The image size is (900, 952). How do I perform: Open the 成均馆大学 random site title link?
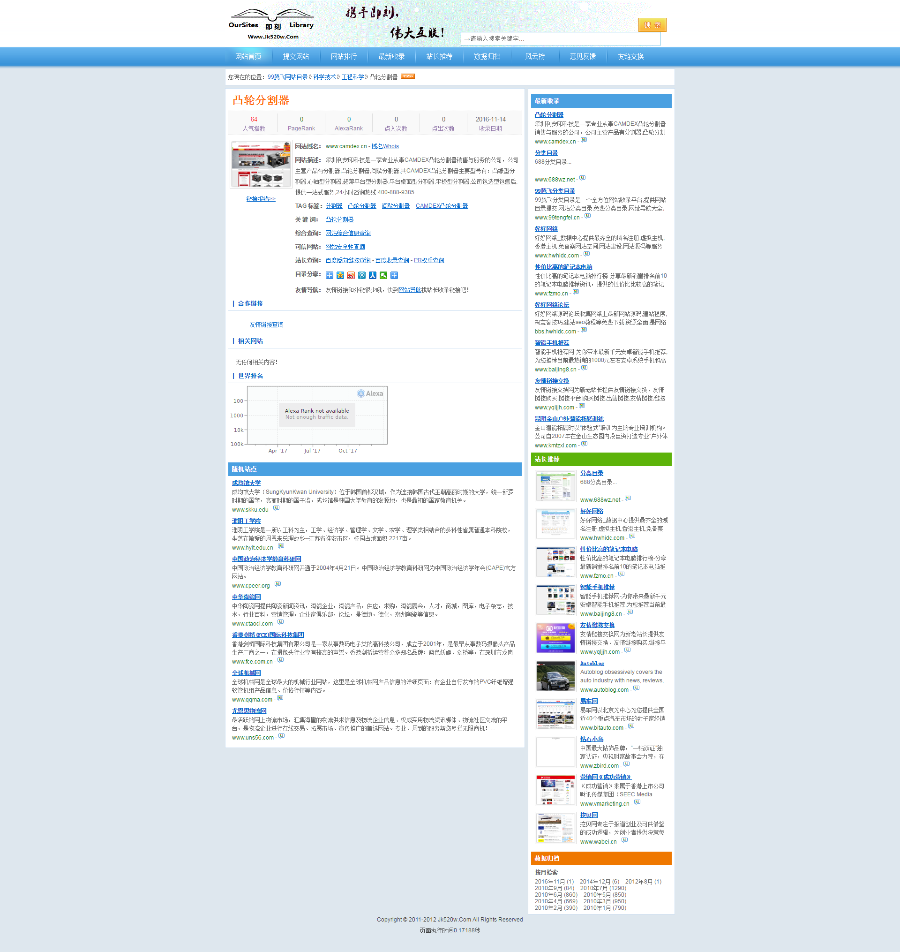pos(246,483)
